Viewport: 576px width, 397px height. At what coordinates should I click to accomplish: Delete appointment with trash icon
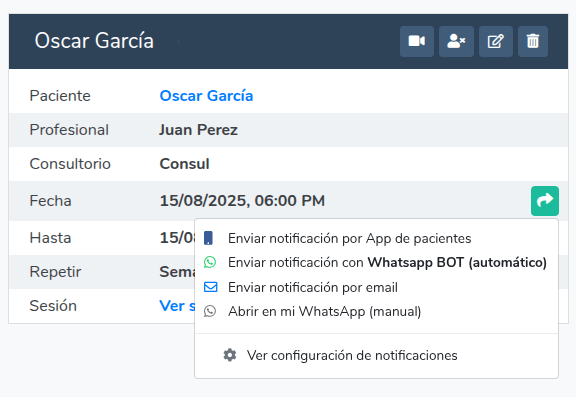pyautogui.click(x=533, y=41)
